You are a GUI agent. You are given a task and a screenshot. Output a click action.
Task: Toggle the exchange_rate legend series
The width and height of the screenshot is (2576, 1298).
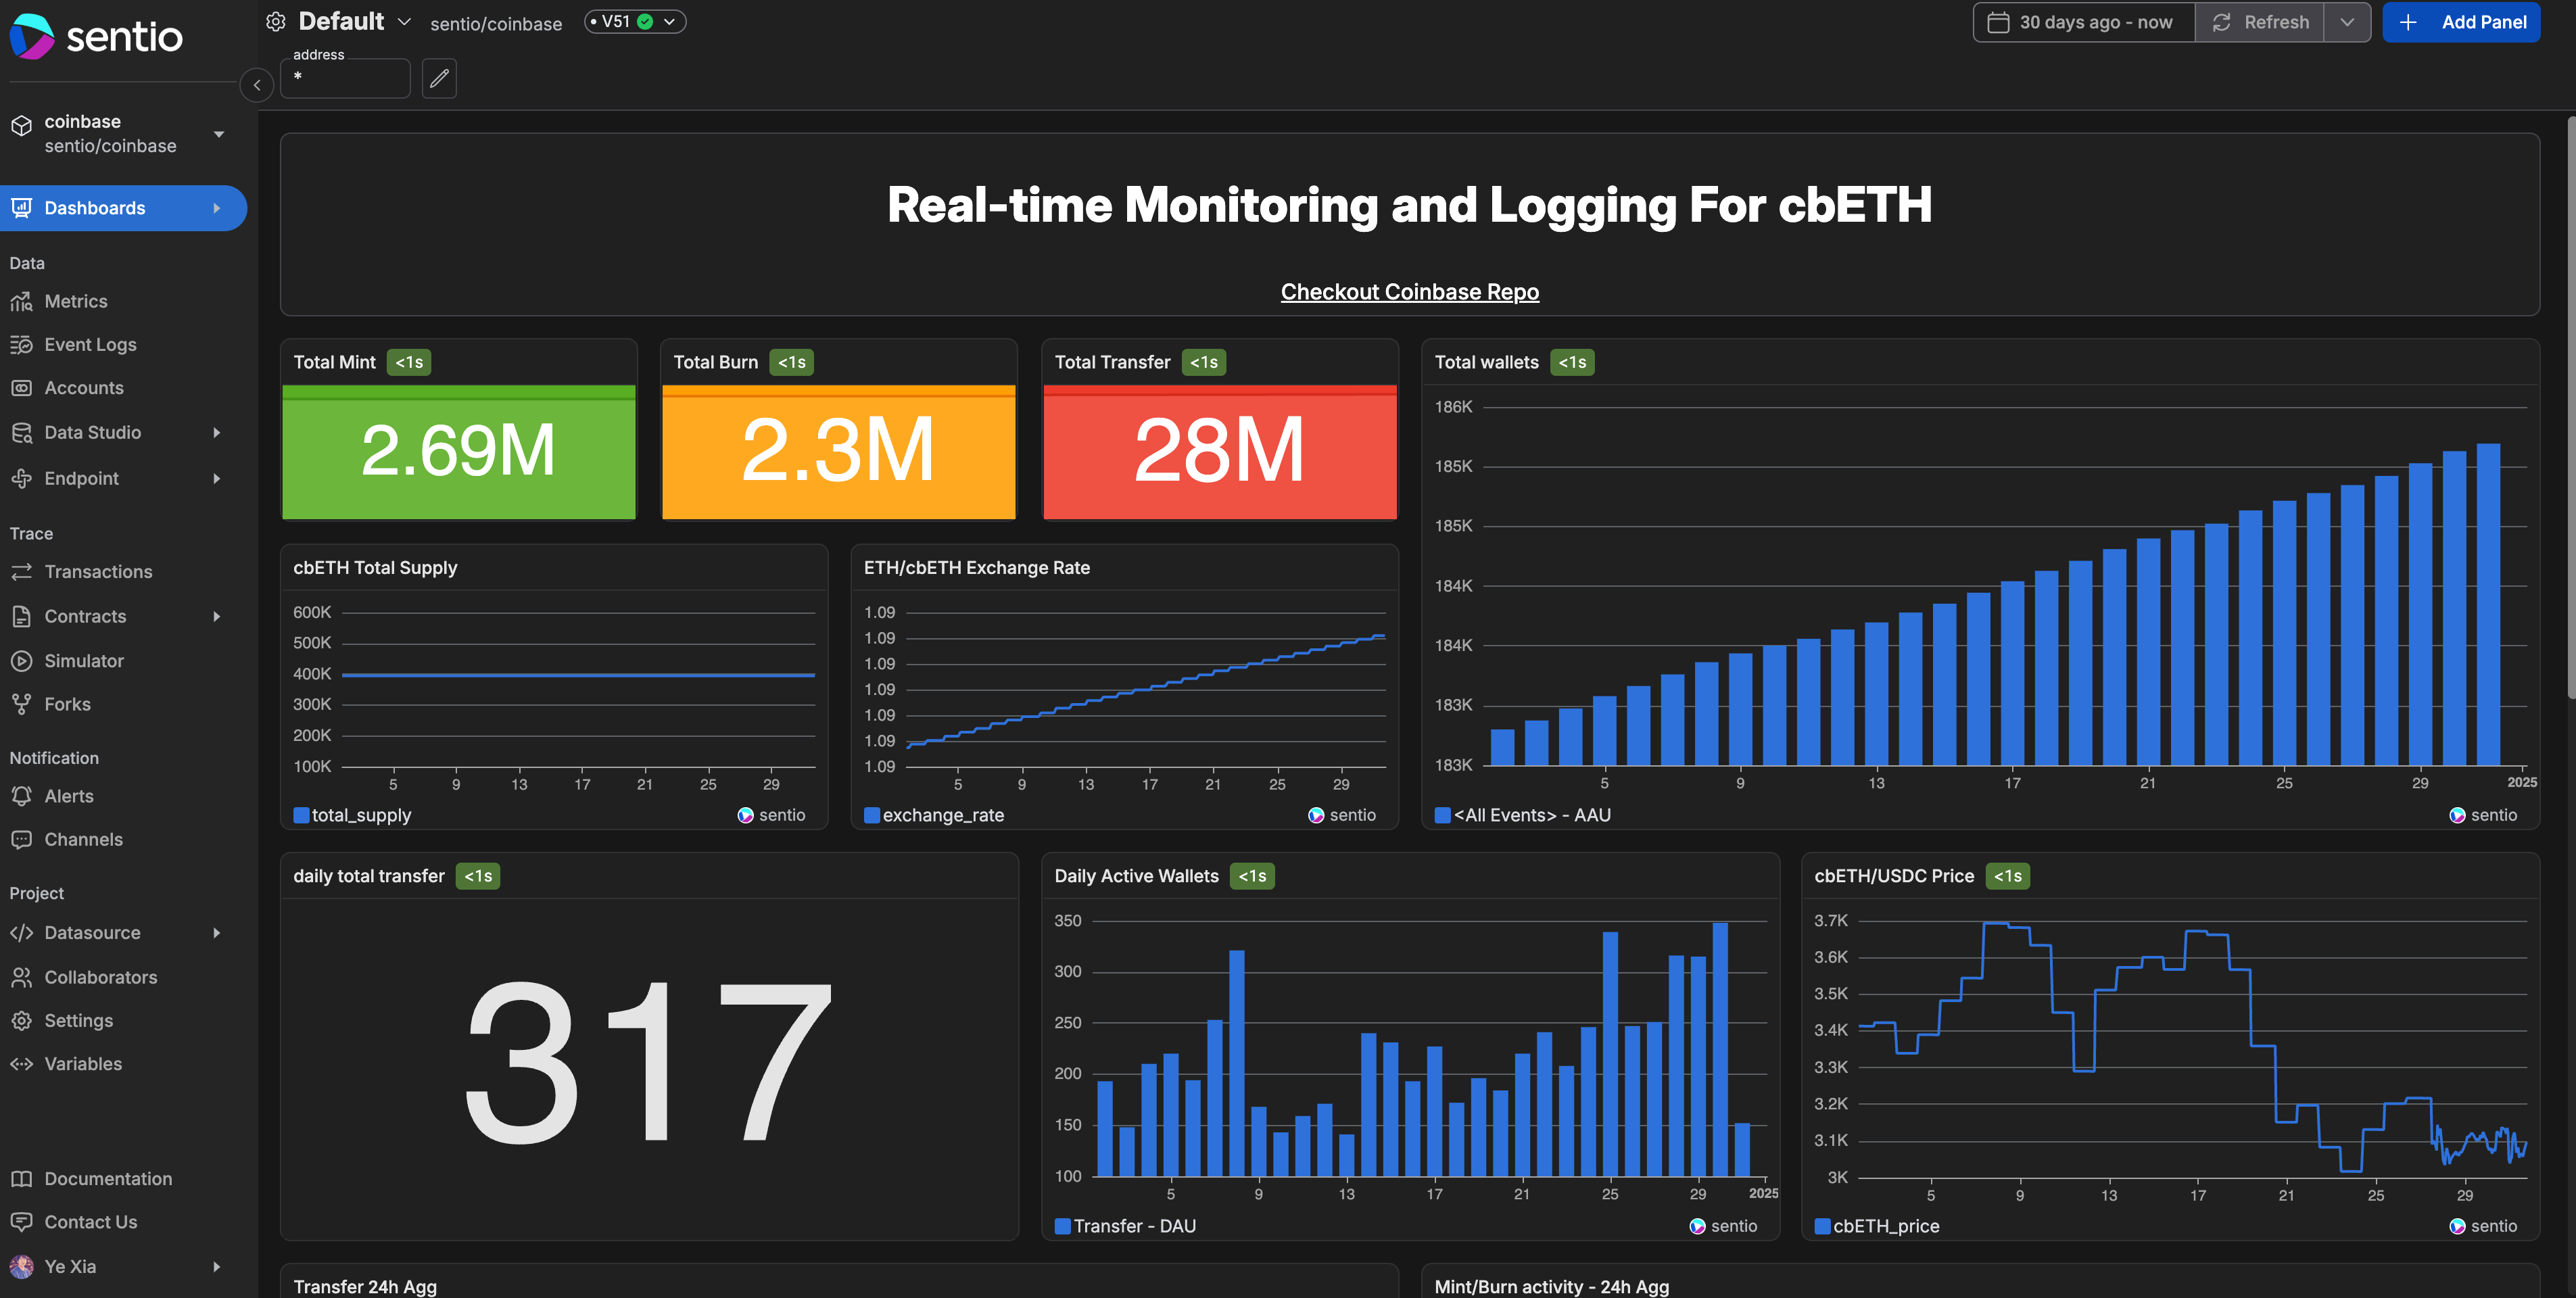[x=933, y=815]
